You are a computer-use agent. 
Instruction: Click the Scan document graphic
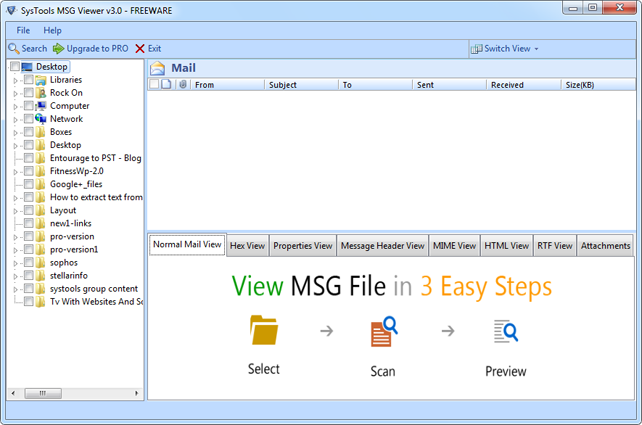(x=384, y=331)
